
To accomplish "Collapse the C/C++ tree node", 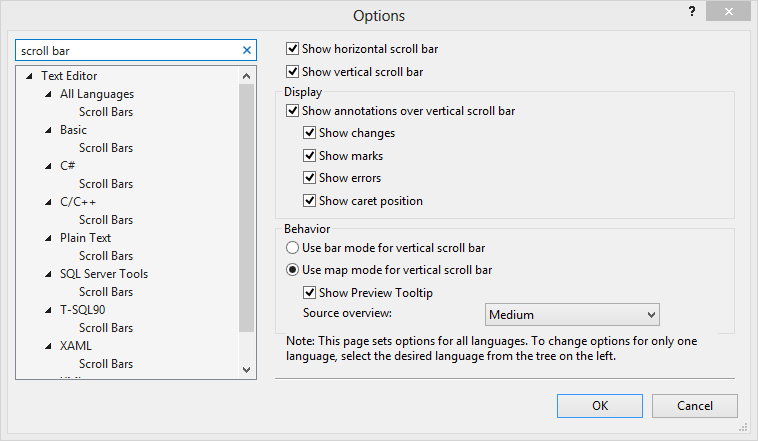I will 49,202.
